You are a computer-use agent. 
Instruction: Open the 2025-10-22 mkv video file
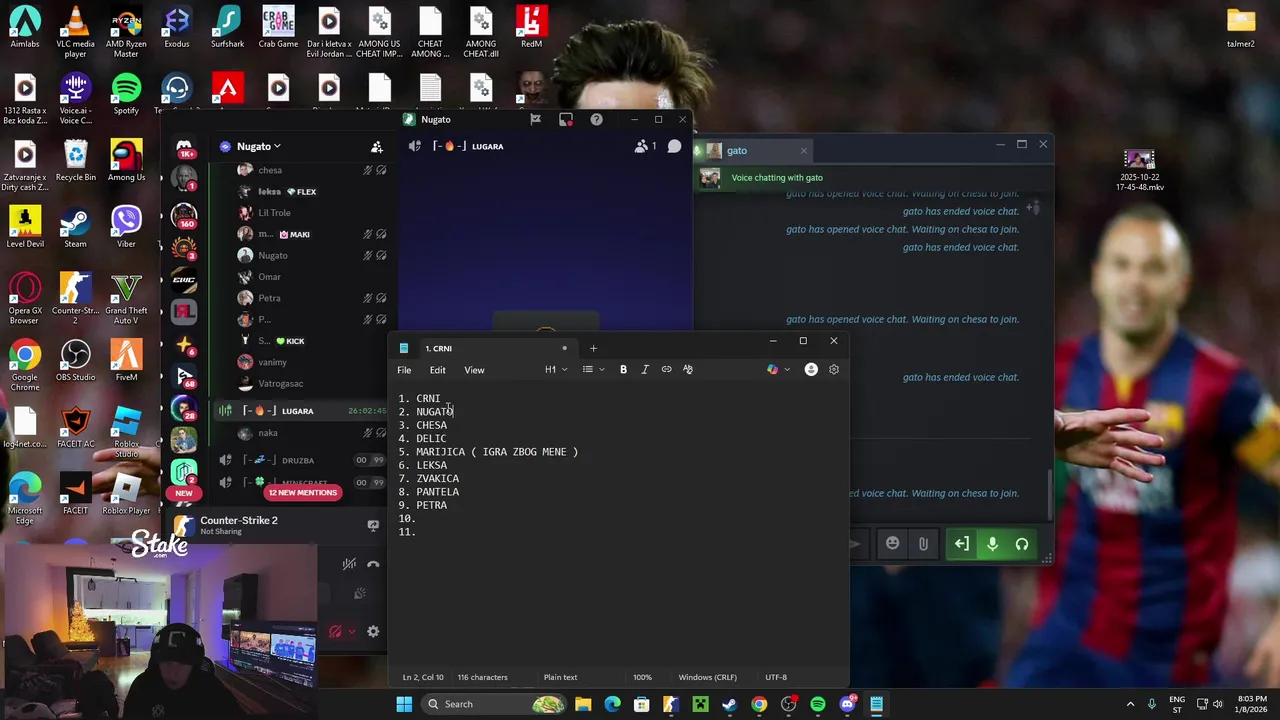pyautogui.click(x=1140, y=170)
